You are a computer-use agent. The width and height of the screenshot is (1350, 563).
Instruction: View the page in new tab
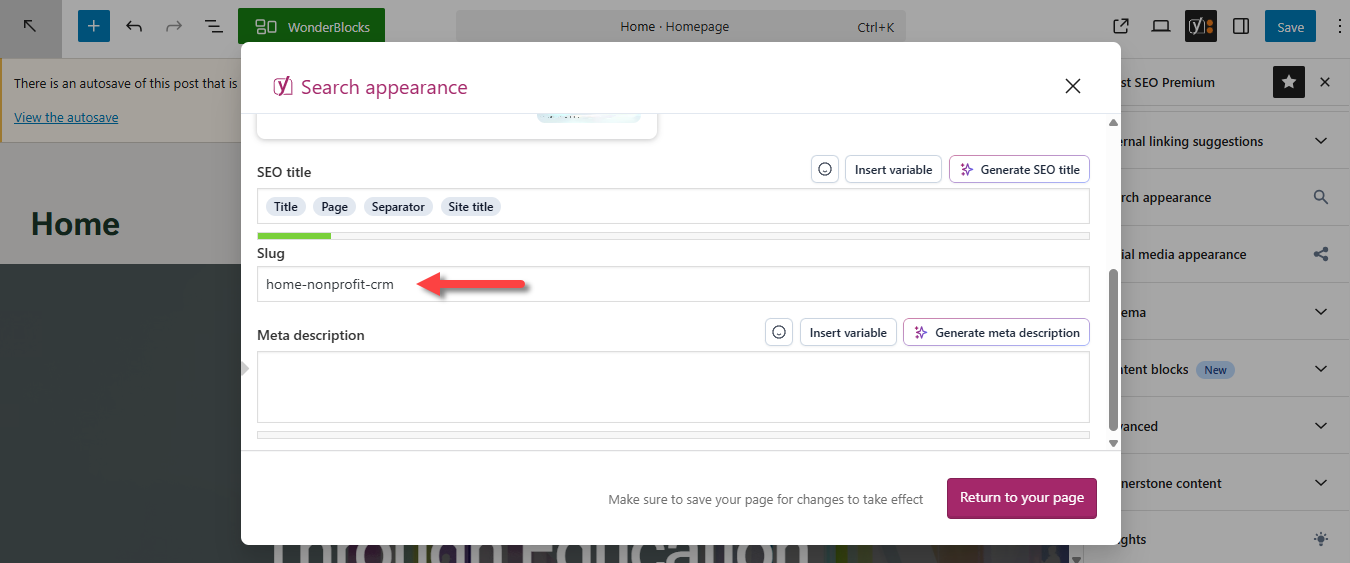click(x=1121, y=27)
